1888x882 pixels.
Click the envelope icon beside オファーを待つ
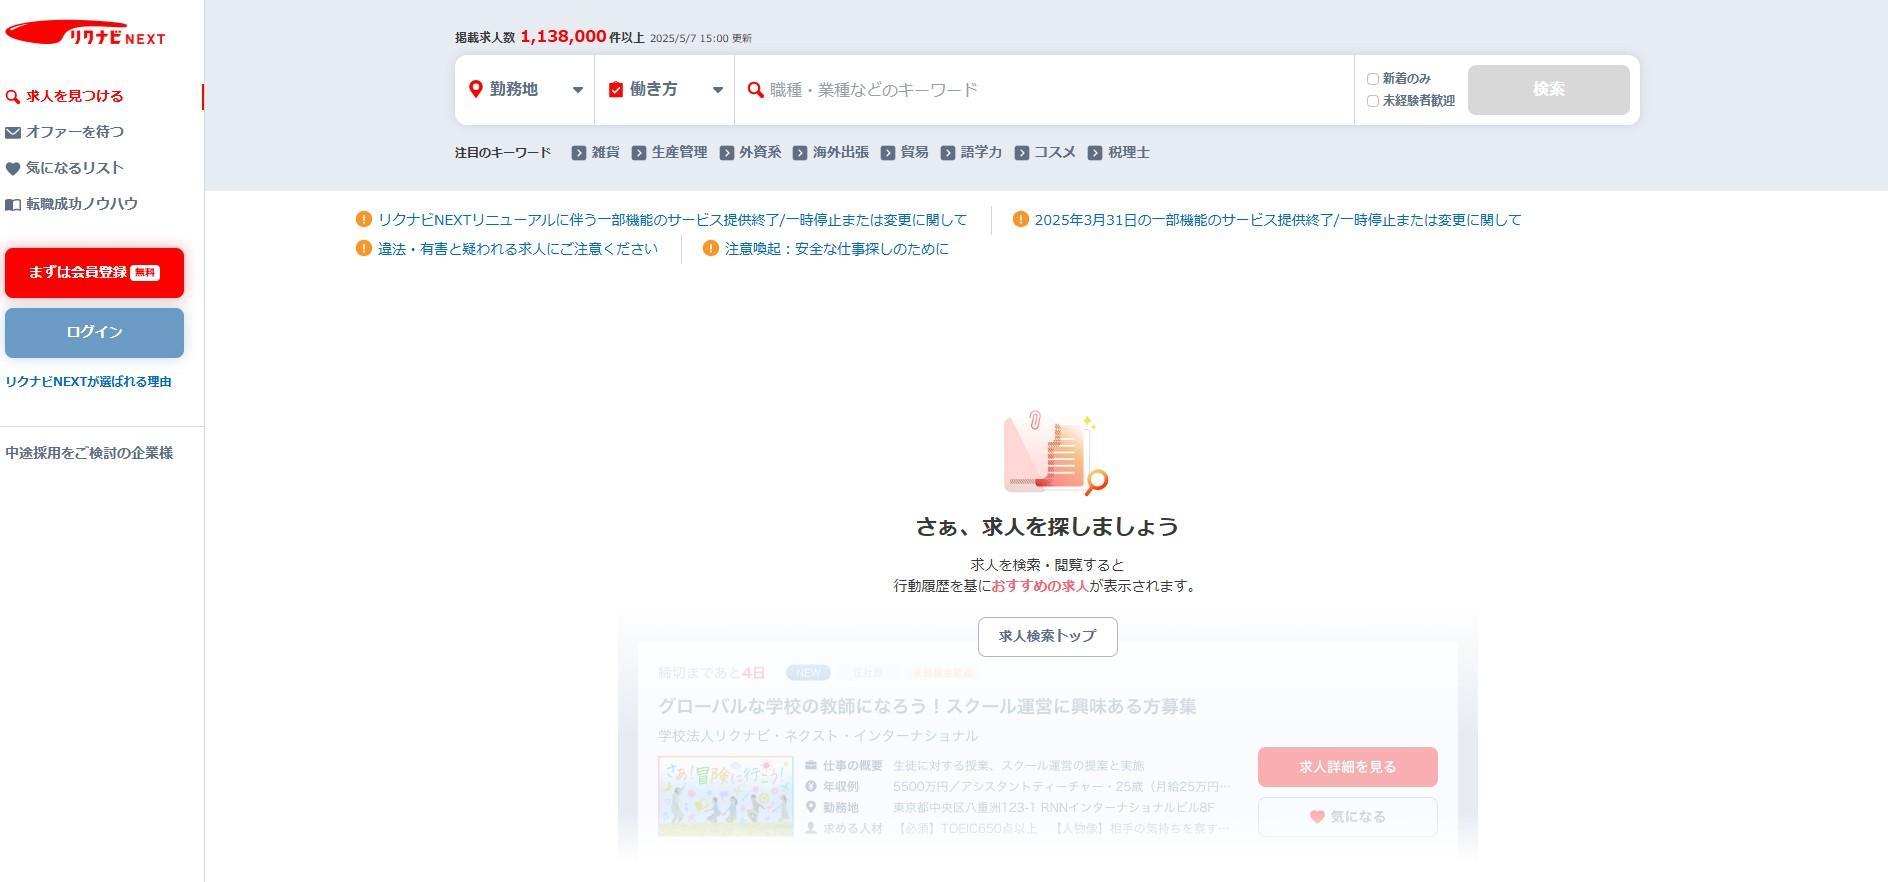pyautogui.click(x=13, y=132)
